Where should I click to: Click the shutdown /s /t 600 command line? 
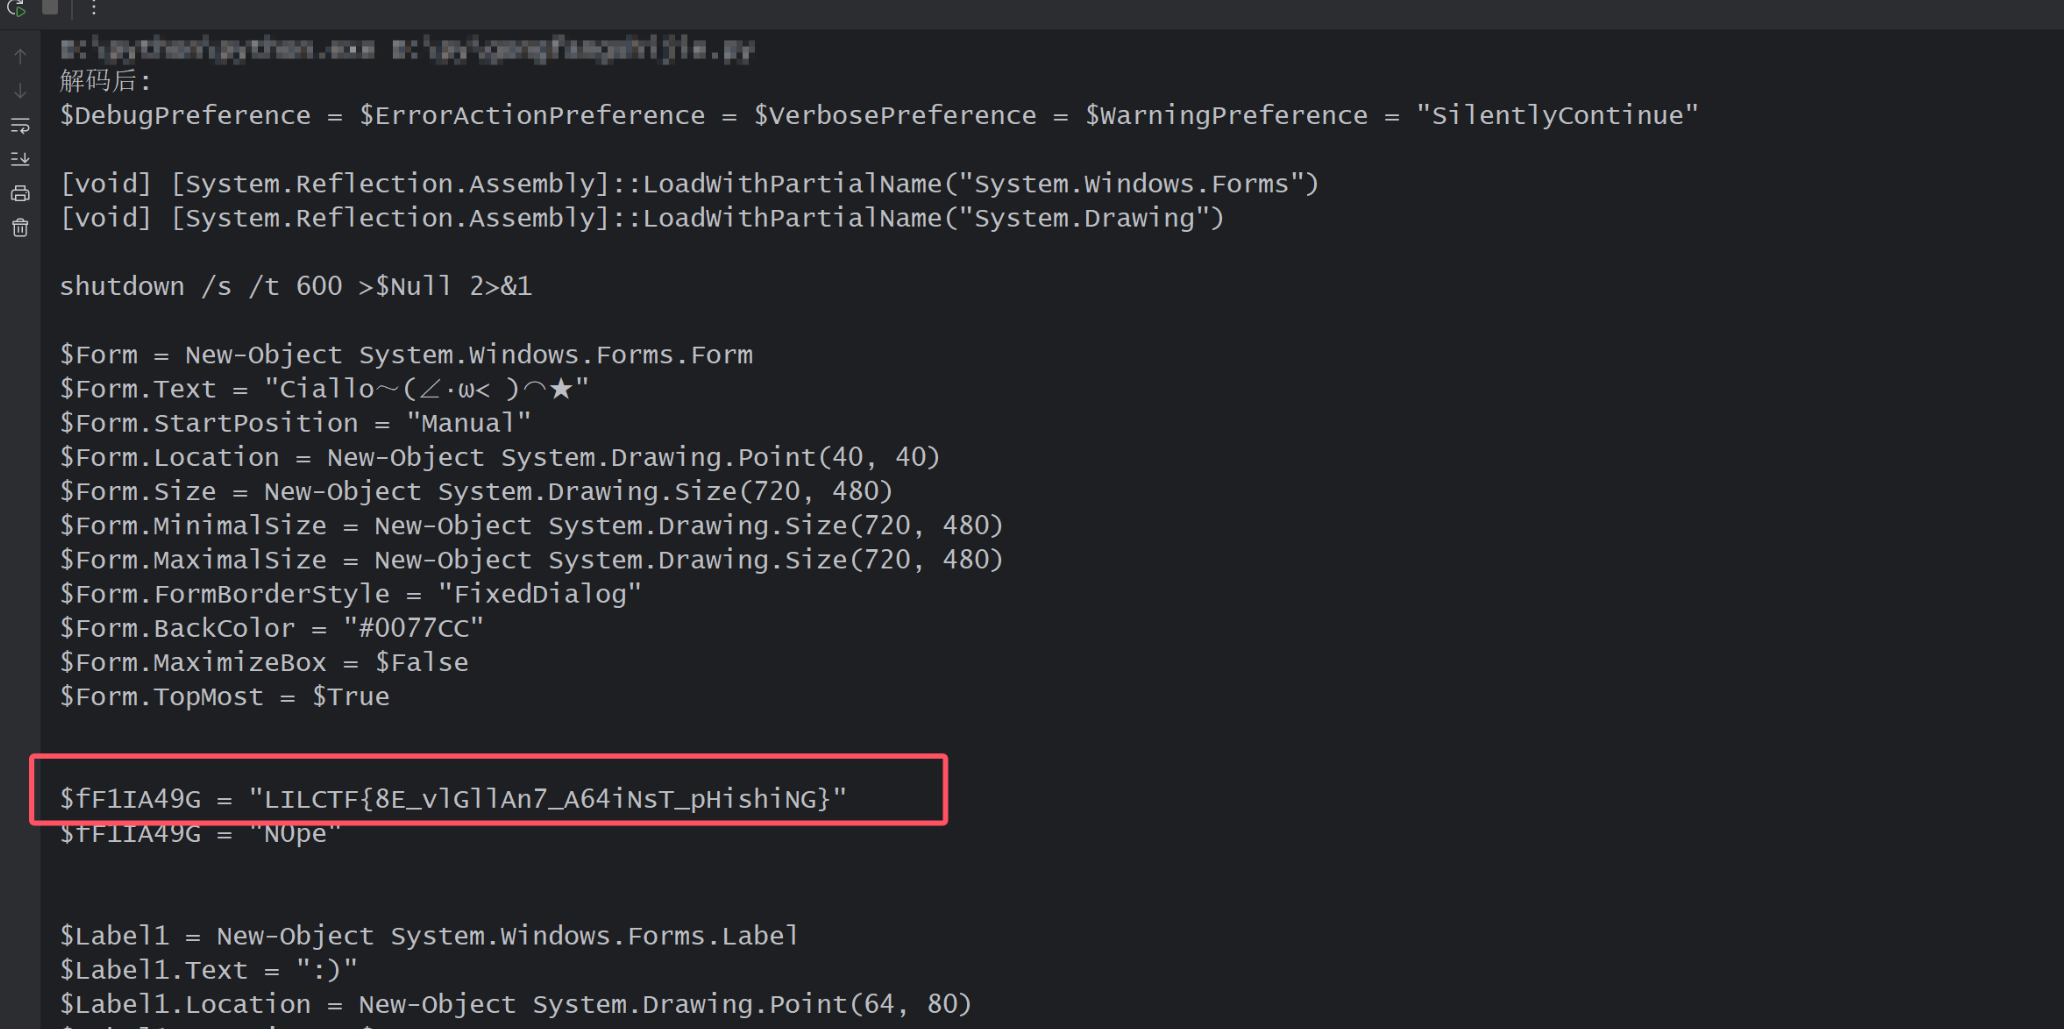point(295,285)
